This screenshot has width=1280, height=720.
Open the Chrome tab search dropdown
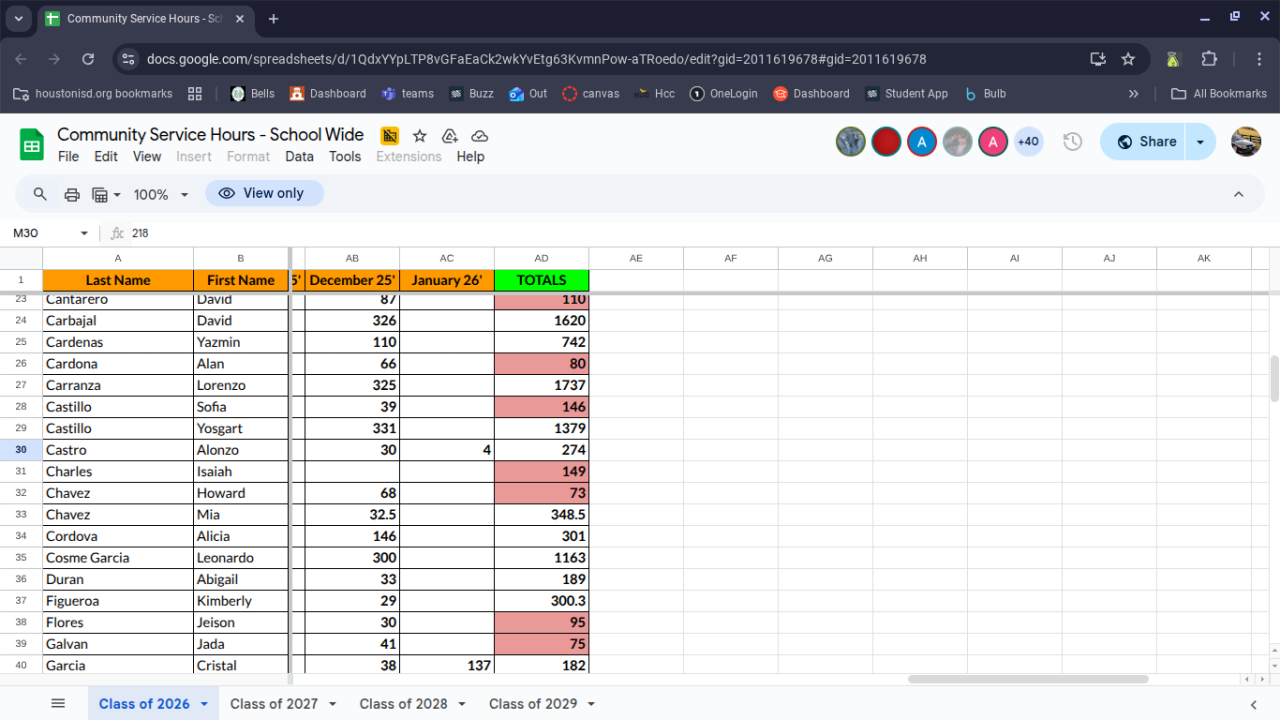pos(18,19)
